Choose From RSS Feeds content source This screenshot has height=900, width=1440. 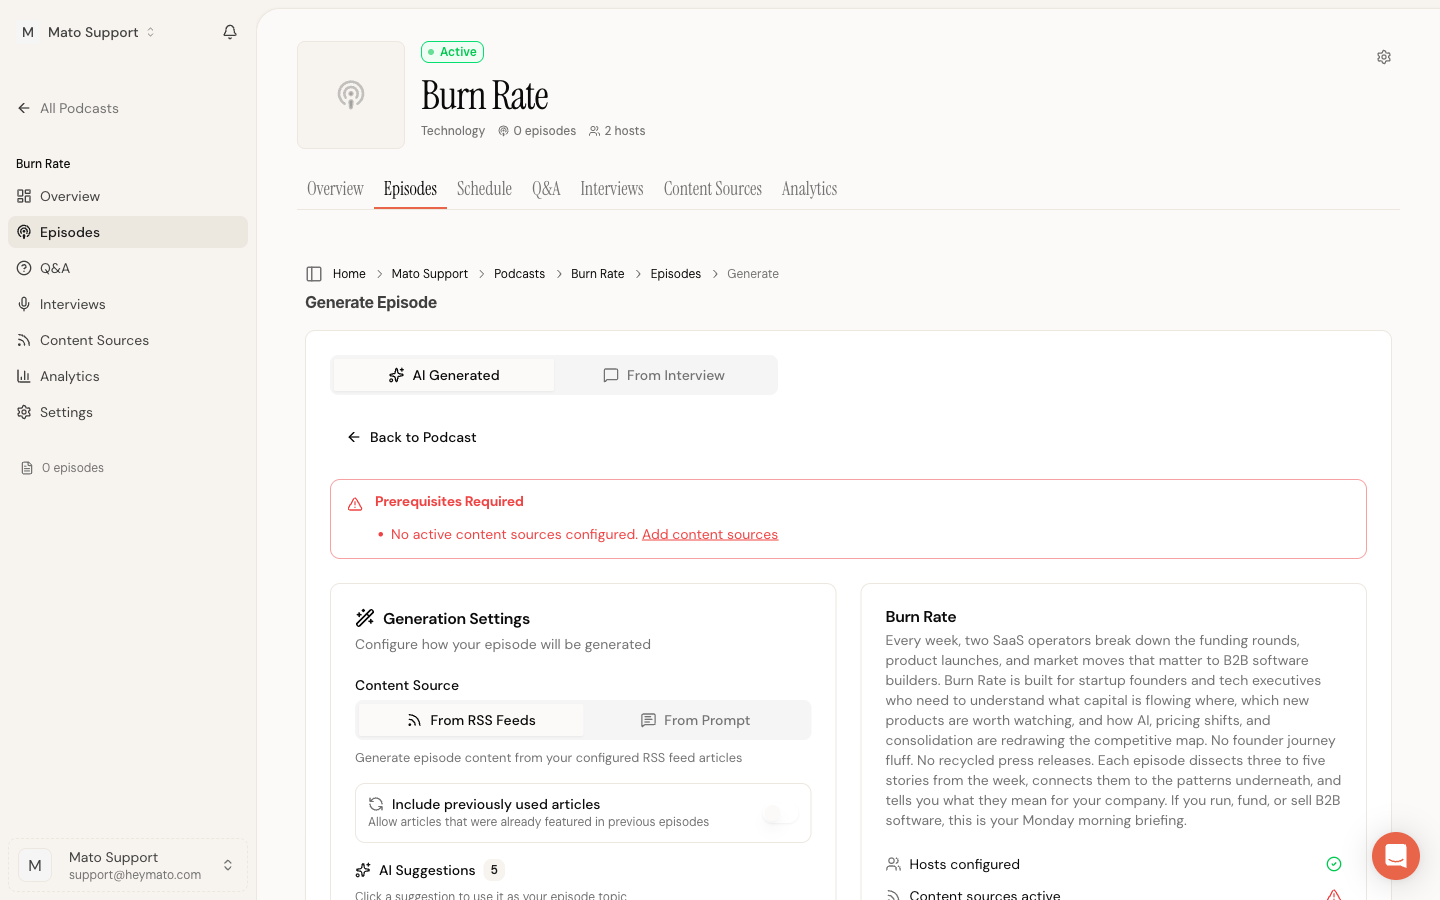(471, 720)
